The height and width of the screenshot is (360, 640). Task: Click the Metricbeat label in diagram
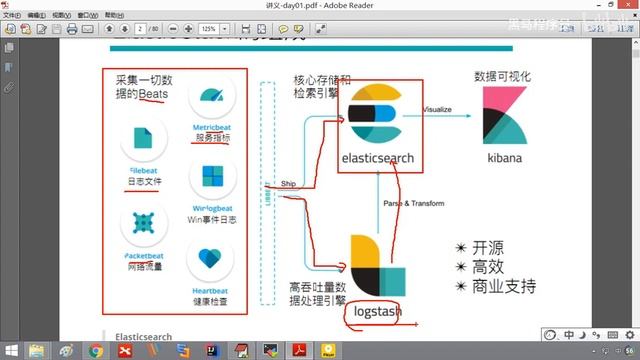point(211,127)
